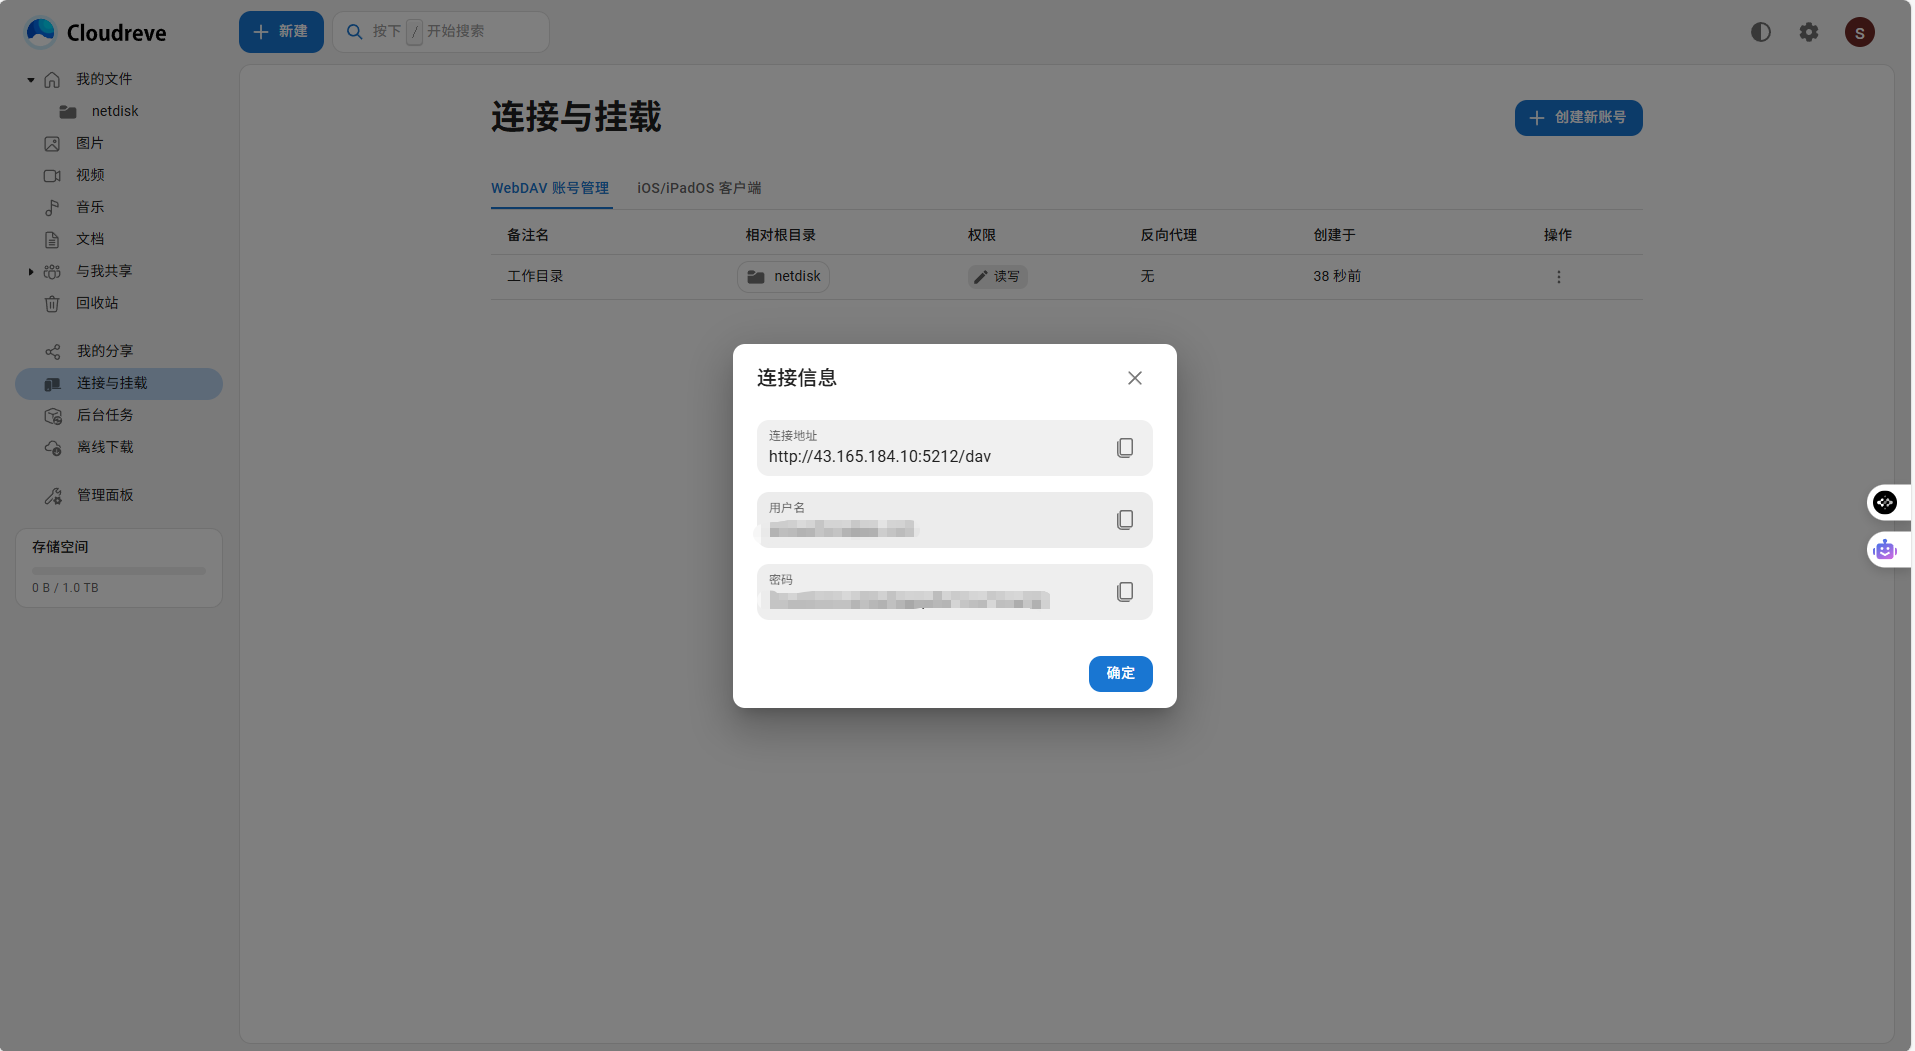
Task: Open 离线下载 in the sidebar
Action: click(105, 447)
